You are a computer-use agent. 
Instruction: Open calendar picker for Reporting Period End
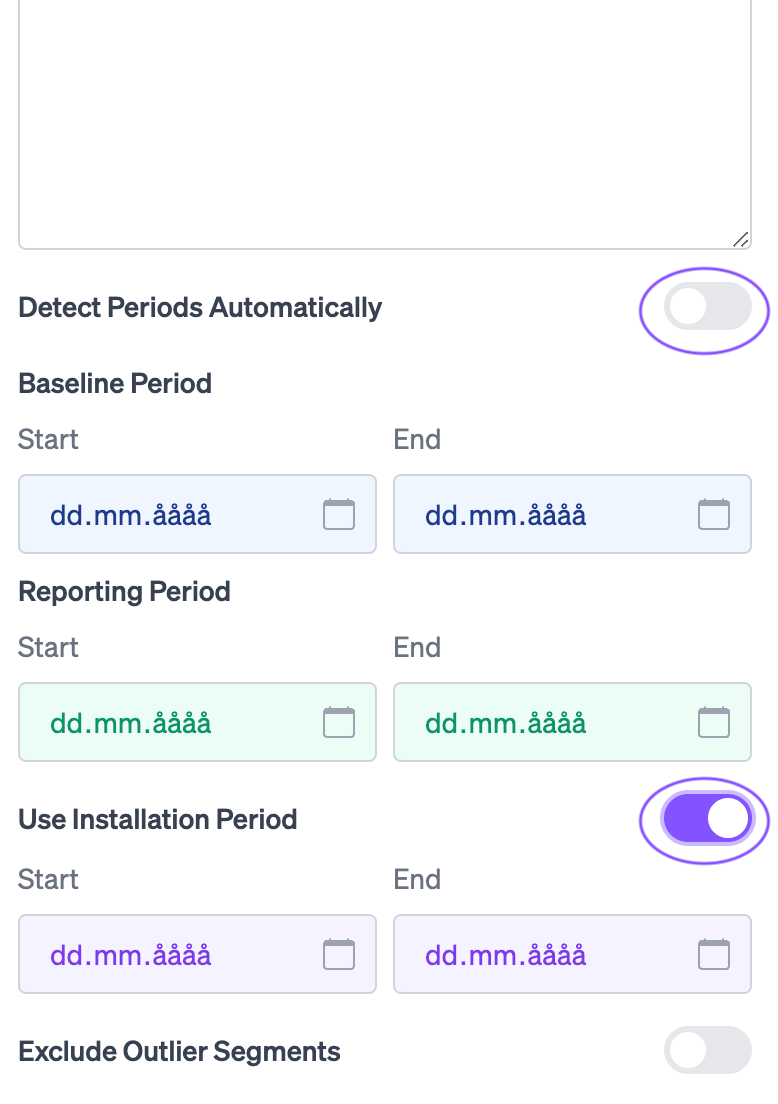(x=713, y=722)
